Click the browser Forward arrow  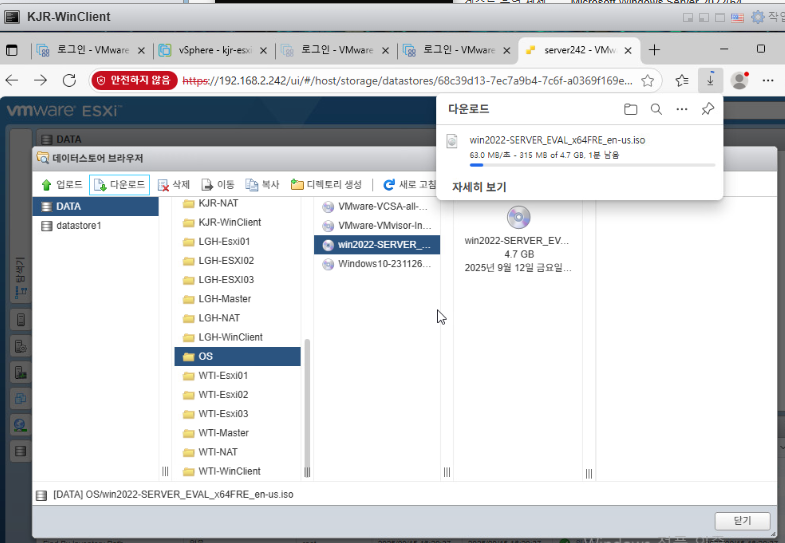pyautogui.click(x=41, y=80)
